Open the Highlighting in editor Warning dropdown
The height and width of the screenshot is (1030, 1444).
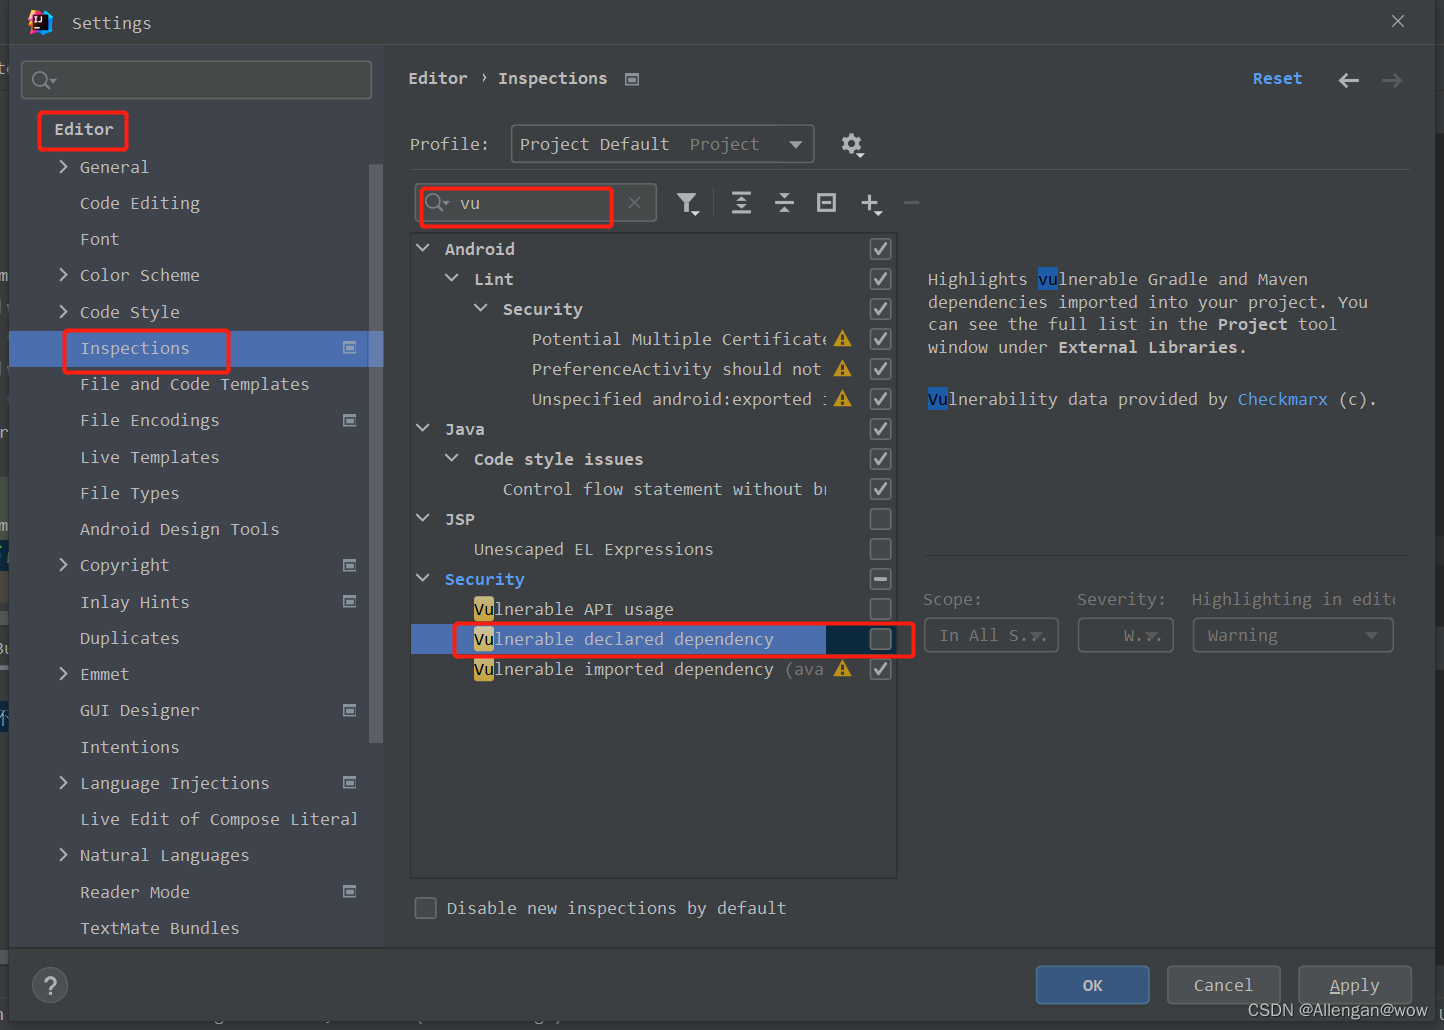[x=1292, y=635]
